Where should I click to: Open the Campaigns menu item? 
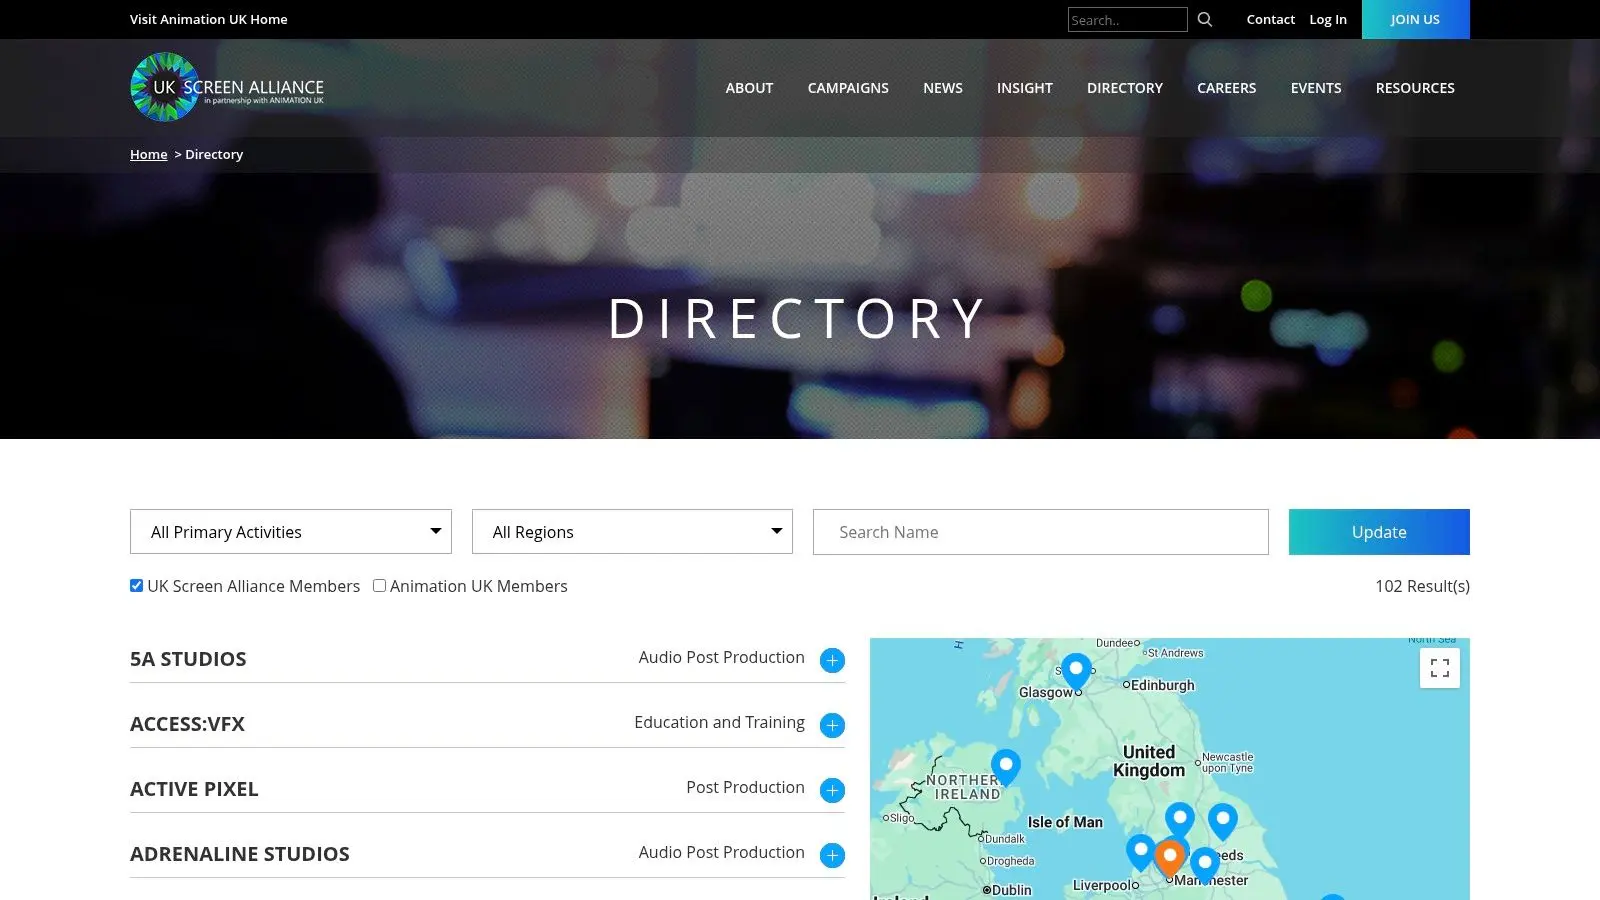[848, 88]
